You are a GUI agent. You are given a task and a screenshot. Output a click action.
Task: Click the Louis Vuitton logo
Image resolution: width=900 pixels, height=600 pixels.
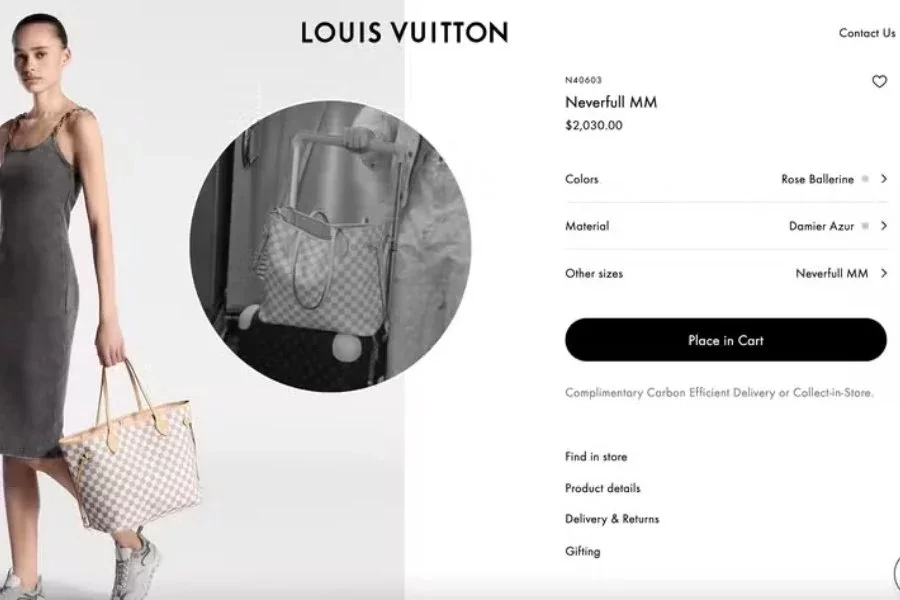click(x=405, y=32)
